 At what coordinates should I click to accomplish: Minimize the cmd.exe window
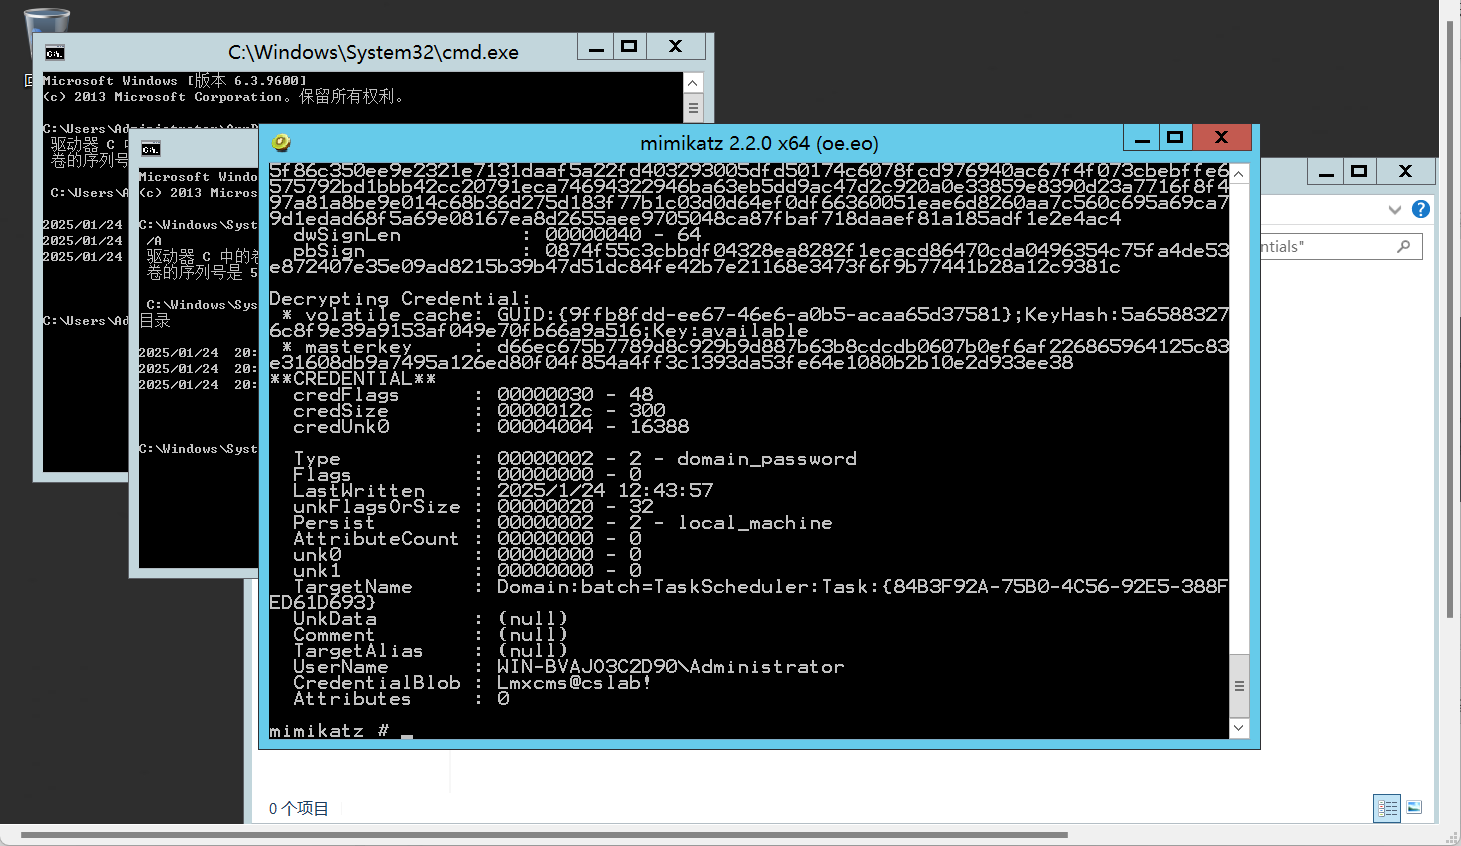coord(596,46)
